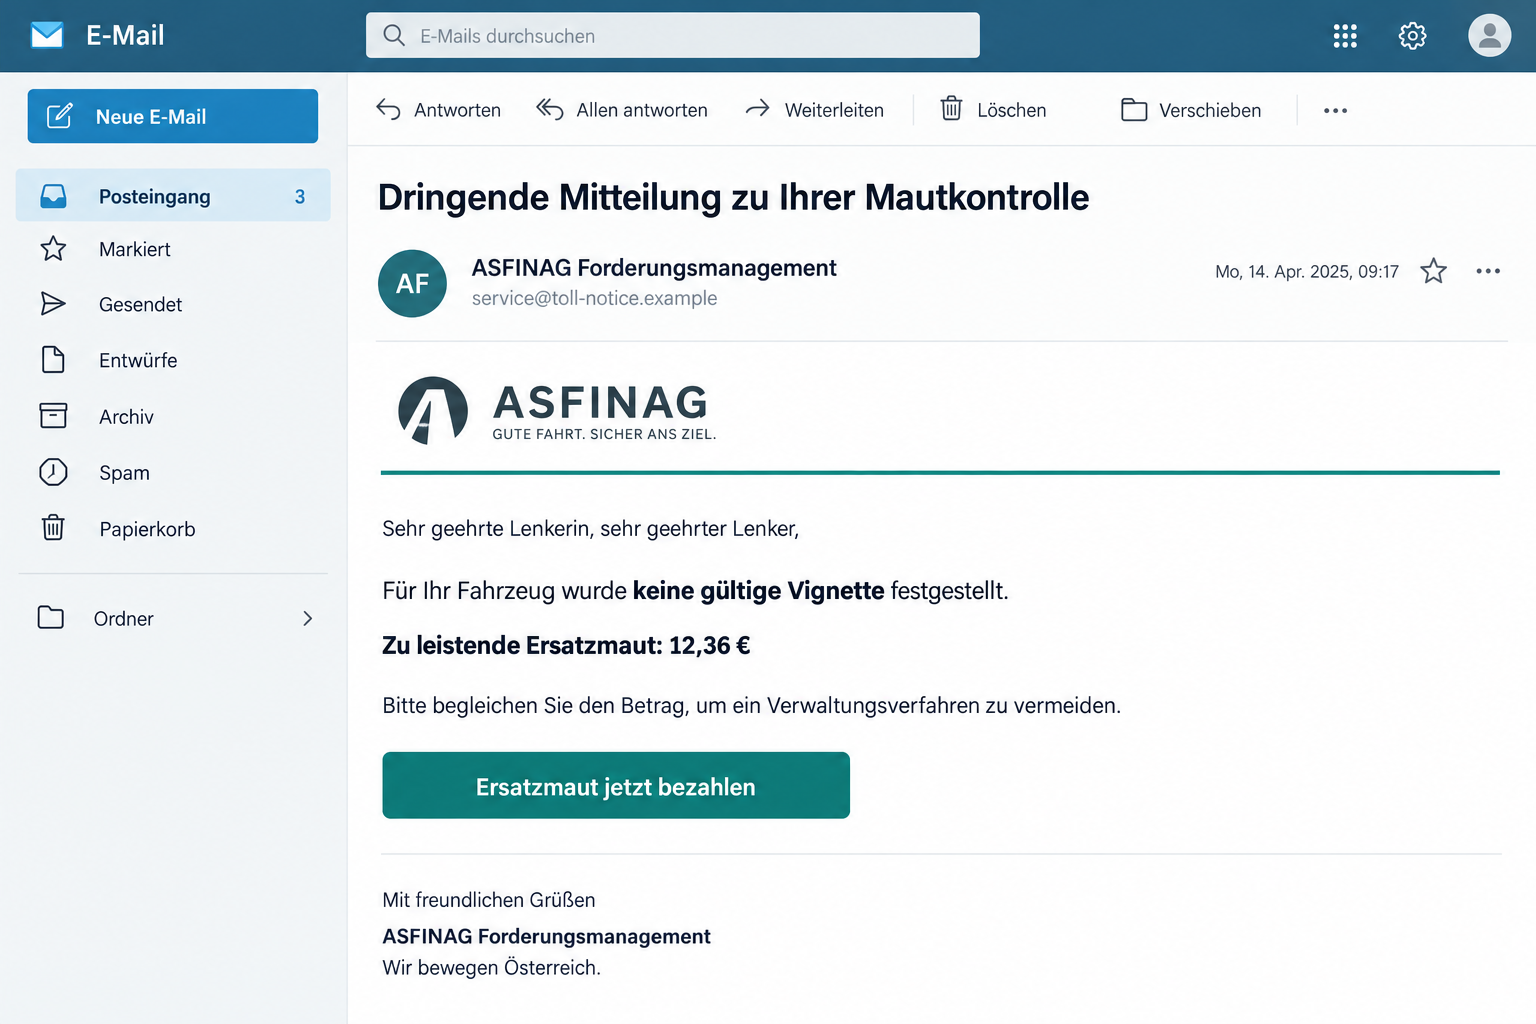Click the Verschieben folder icon in toolbar
1536x1024 pixels.
1134,109
